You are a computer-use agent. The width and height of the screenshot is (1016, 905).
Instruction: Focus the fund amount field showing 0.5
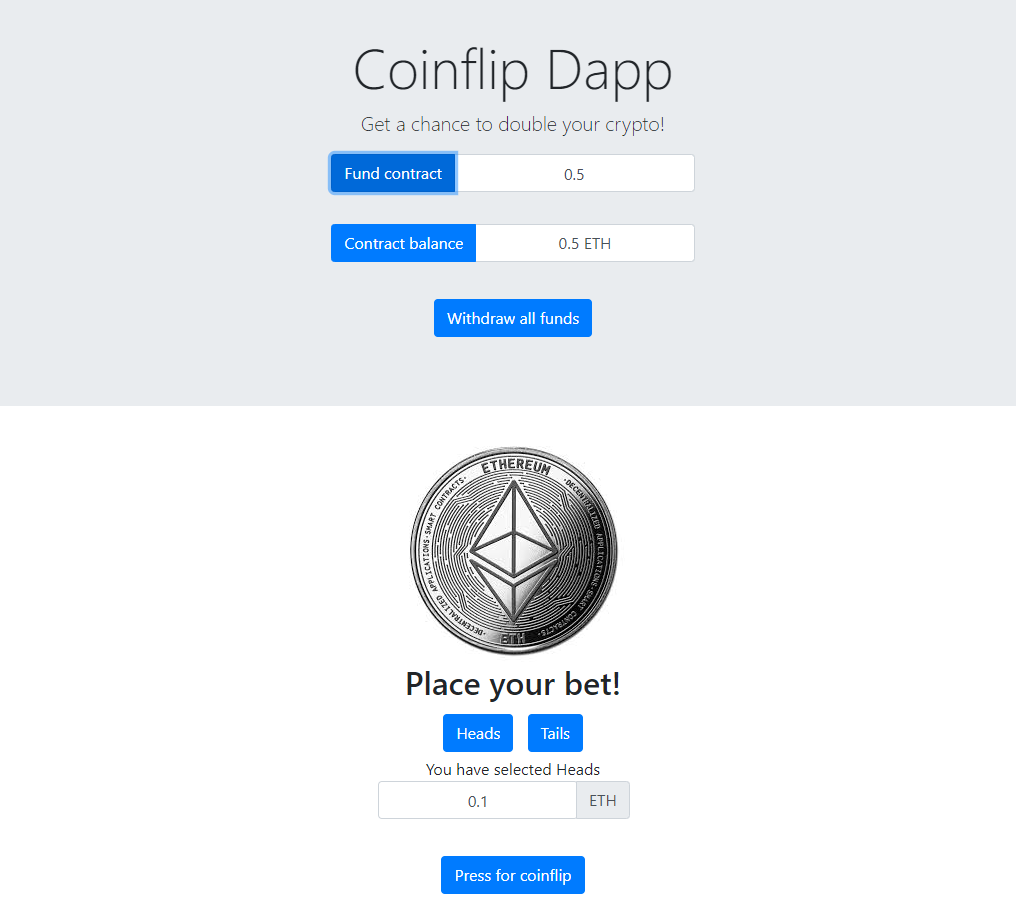coord(575,174)
